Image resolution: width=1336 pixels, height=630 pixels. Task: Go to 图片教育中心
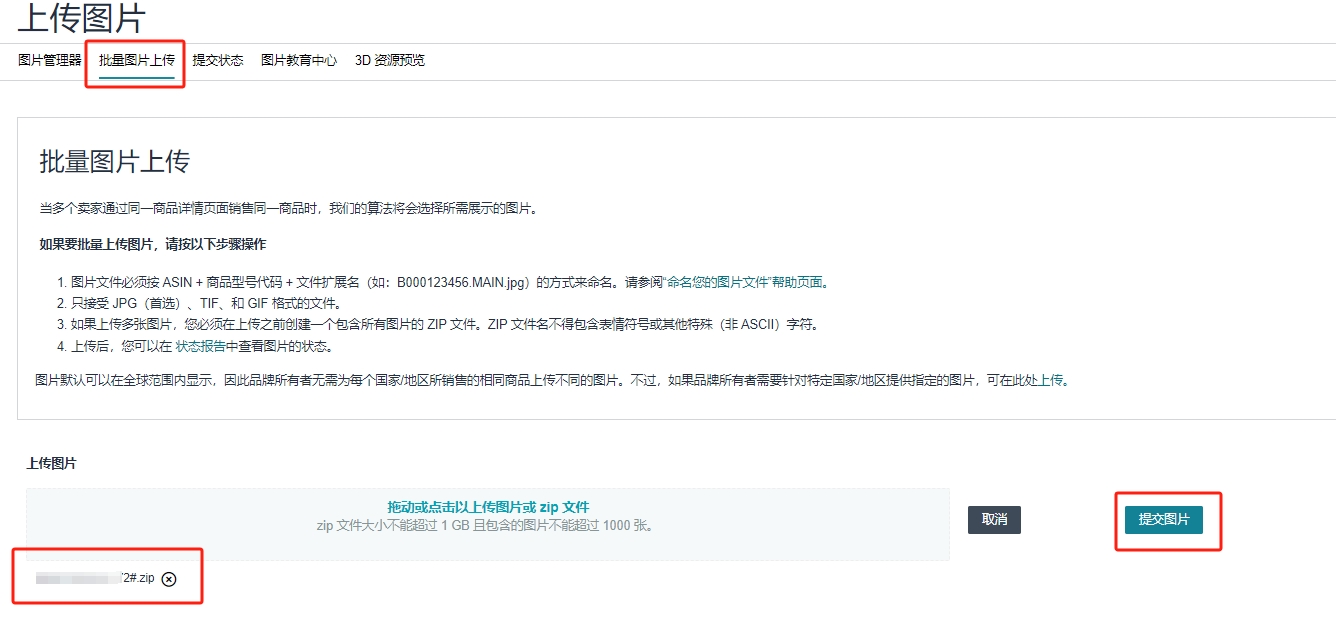298,60
